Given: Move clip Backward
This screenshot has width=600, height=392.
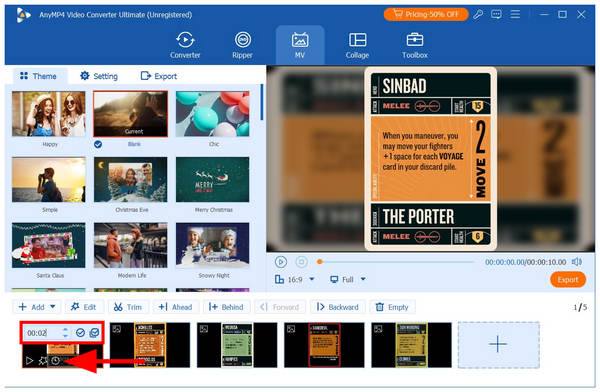Looking at the screenshot, I should pyautogui.click(x=338, y=307).
